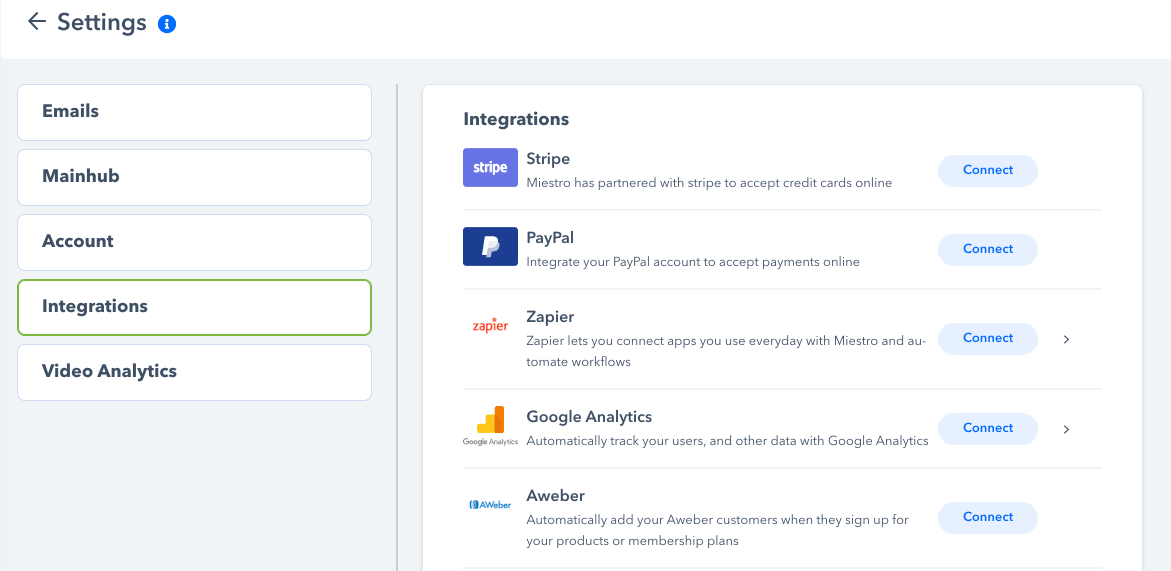This screenshot has height=571, width=1171.
Task: Connect the Google Analytics integration
Action: click(988, 428)
